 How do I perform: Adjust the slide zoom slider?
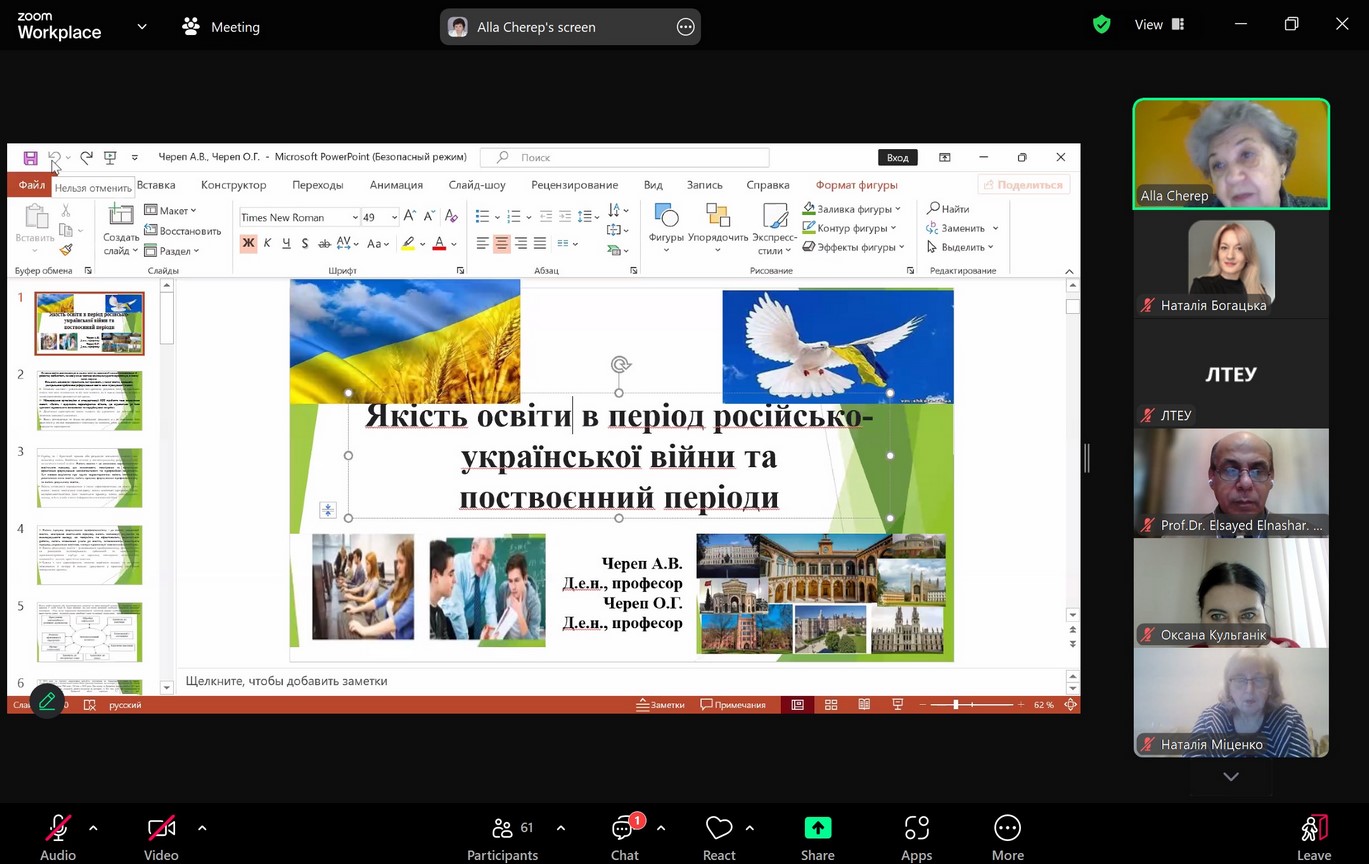[956, 705]
